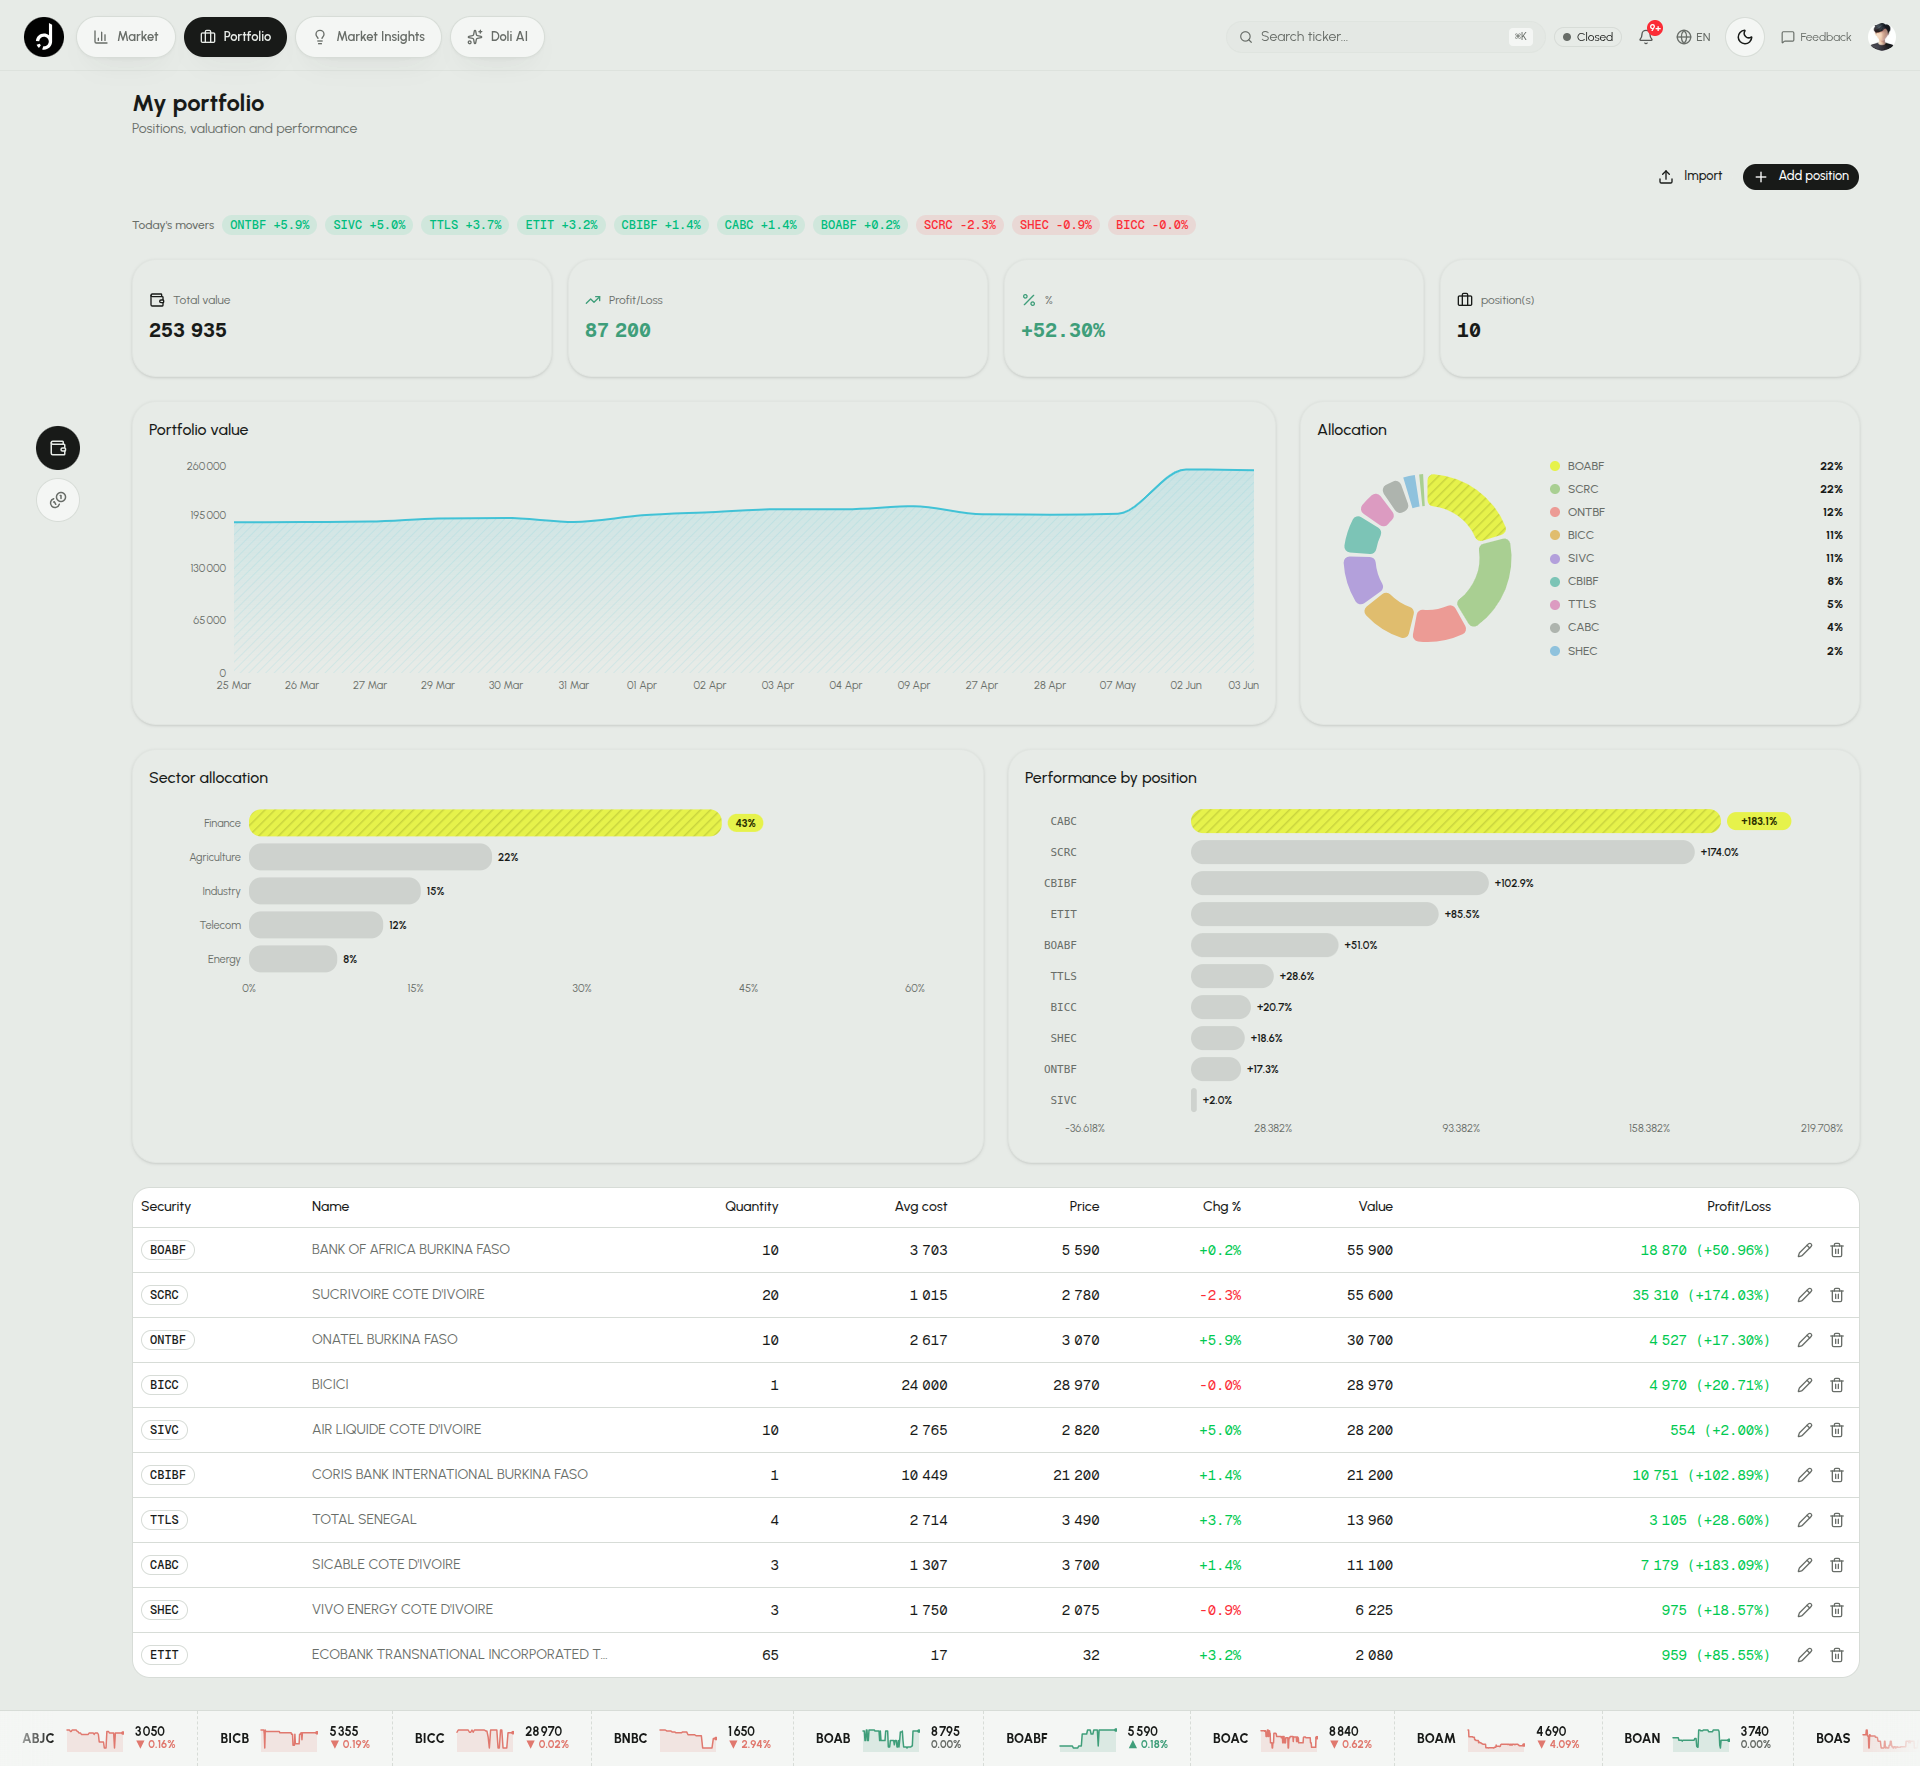Edit the SIVC position

point(1805,1430)
